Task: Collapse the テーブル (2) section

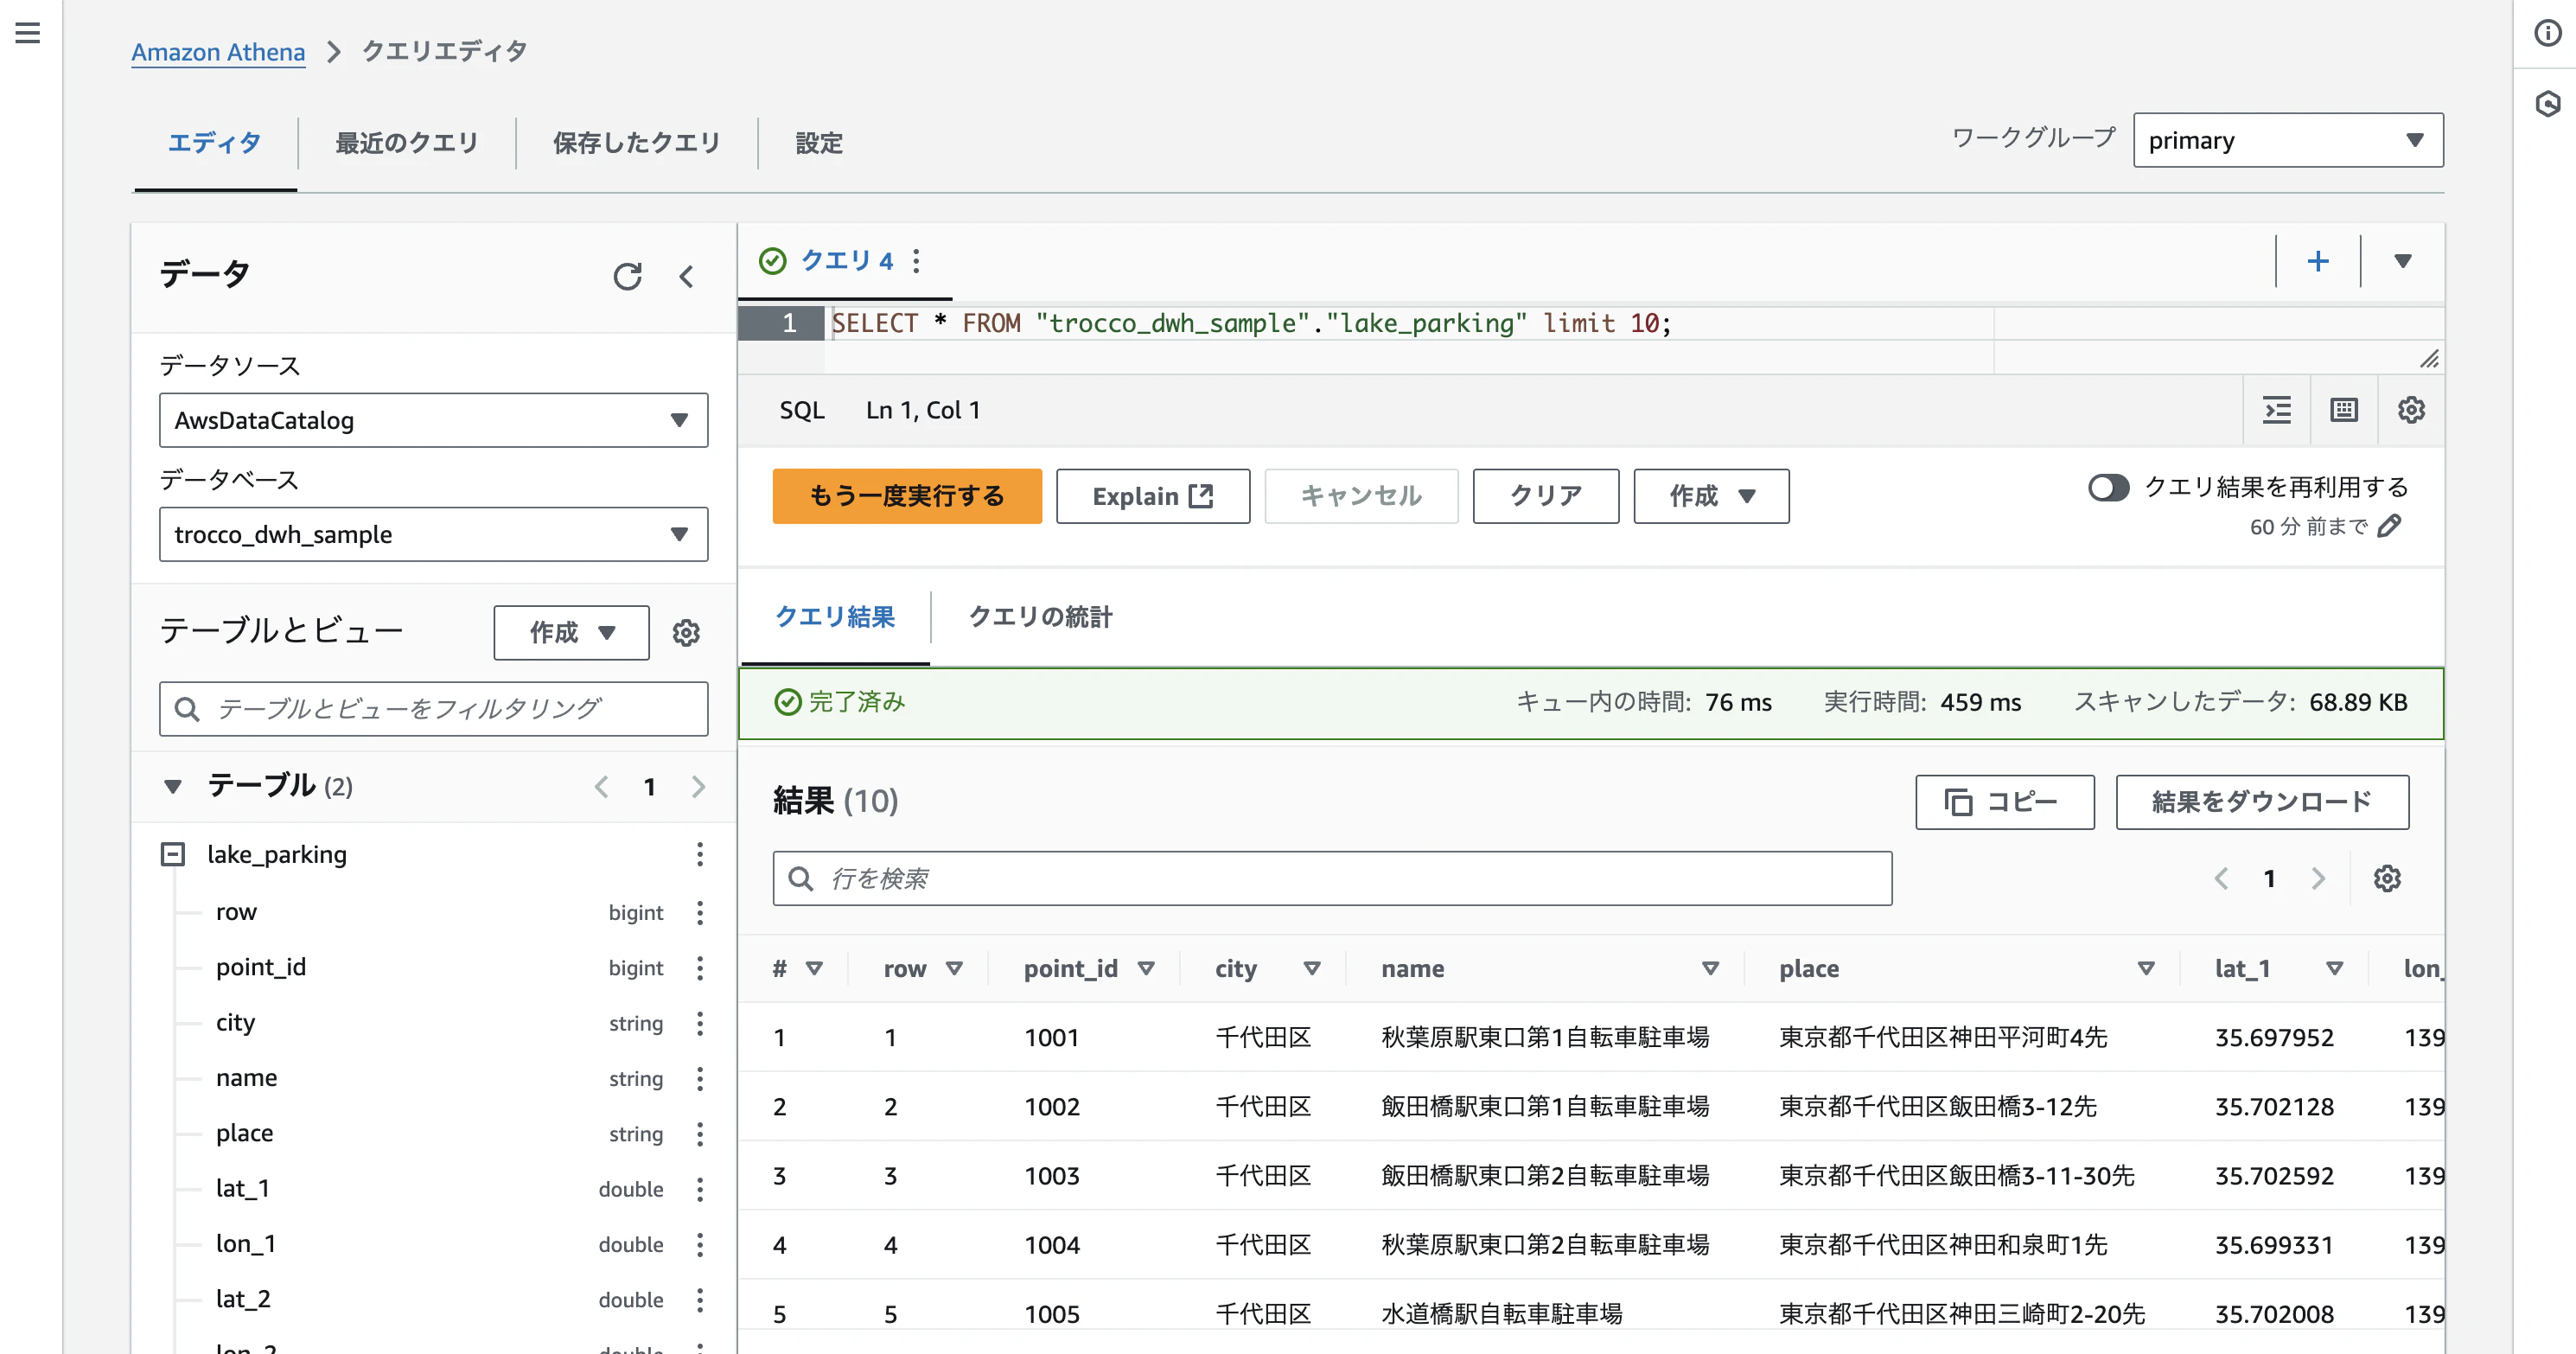Action: [x=173, y=787]
